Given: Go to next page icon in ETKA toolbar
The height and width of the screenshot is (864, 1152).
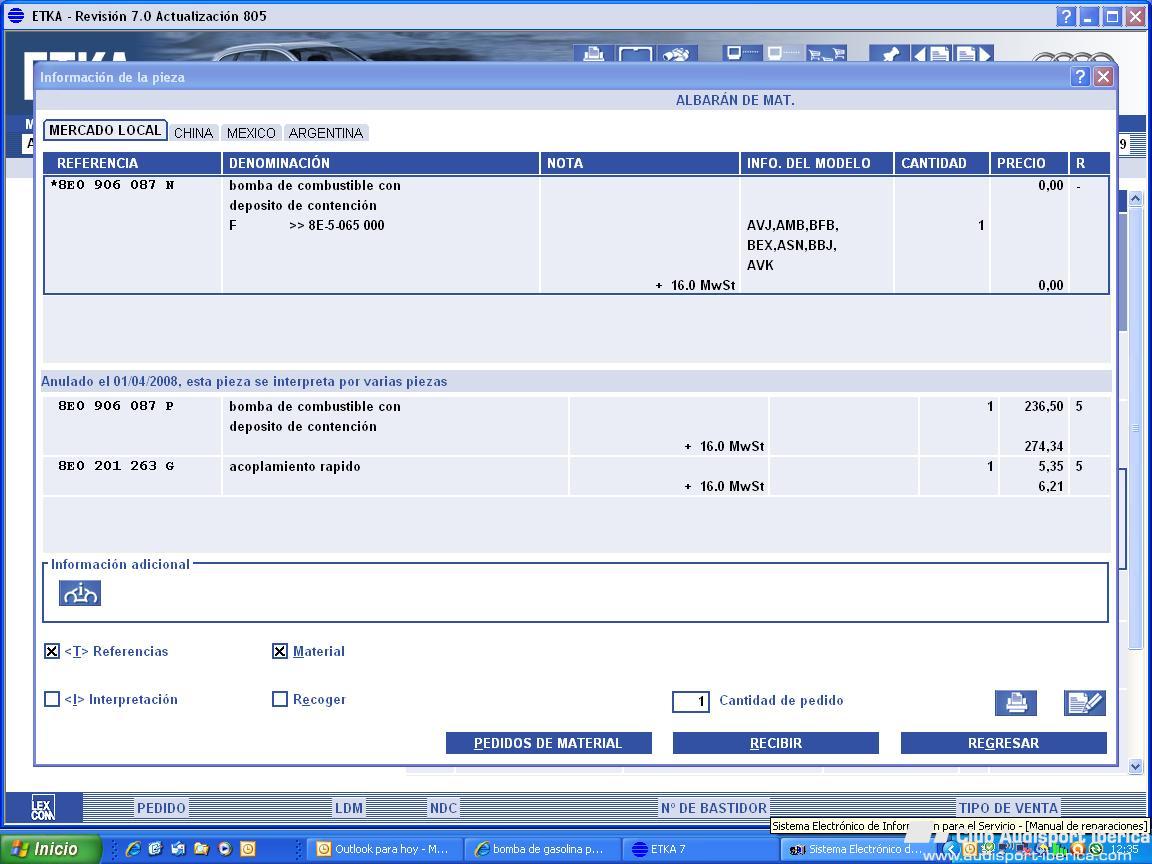Looking at the screenshot, I should pos(973,54).
